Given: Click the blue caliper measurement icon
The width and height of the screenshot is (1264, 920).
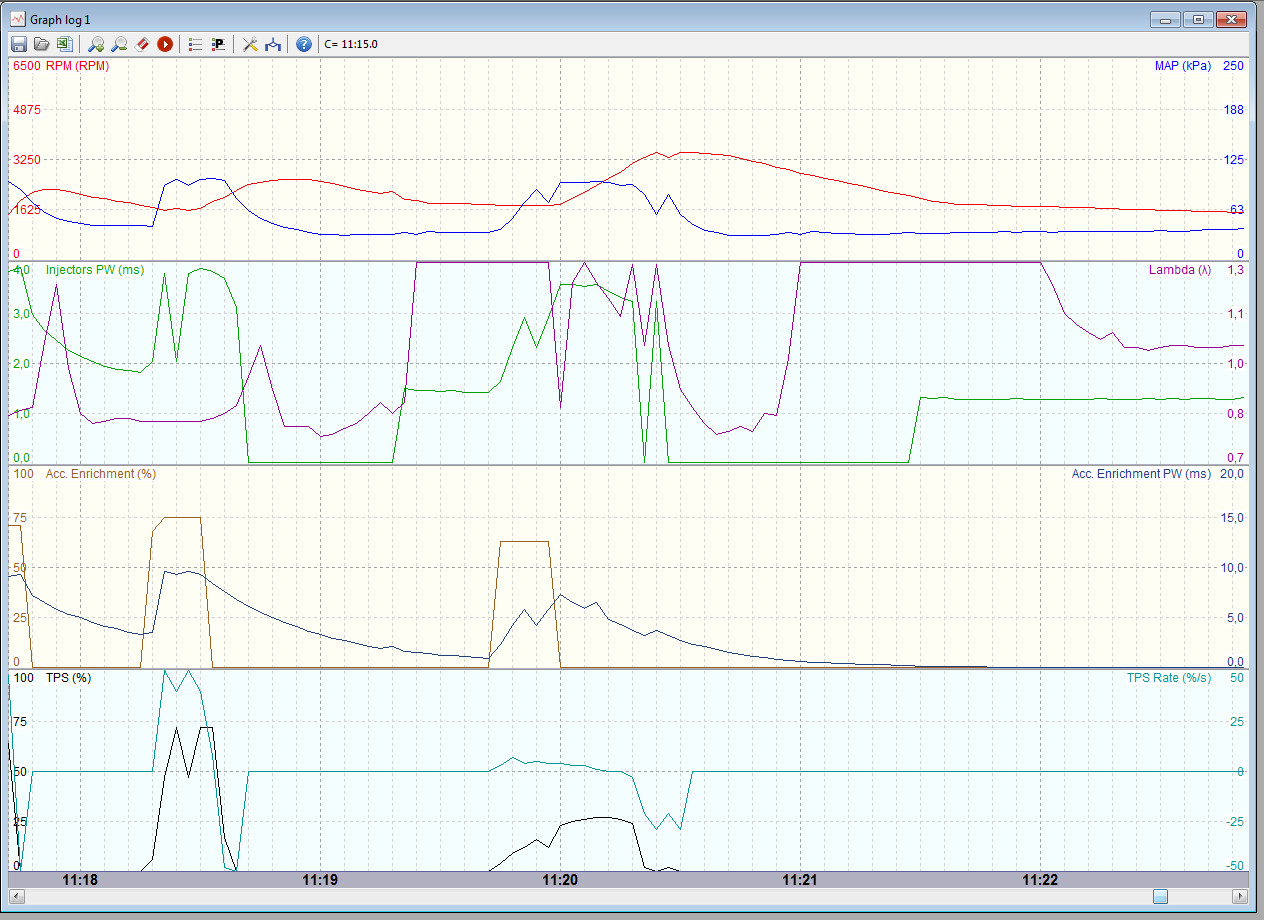Looking at the screenshot, I should coord(273,44).
